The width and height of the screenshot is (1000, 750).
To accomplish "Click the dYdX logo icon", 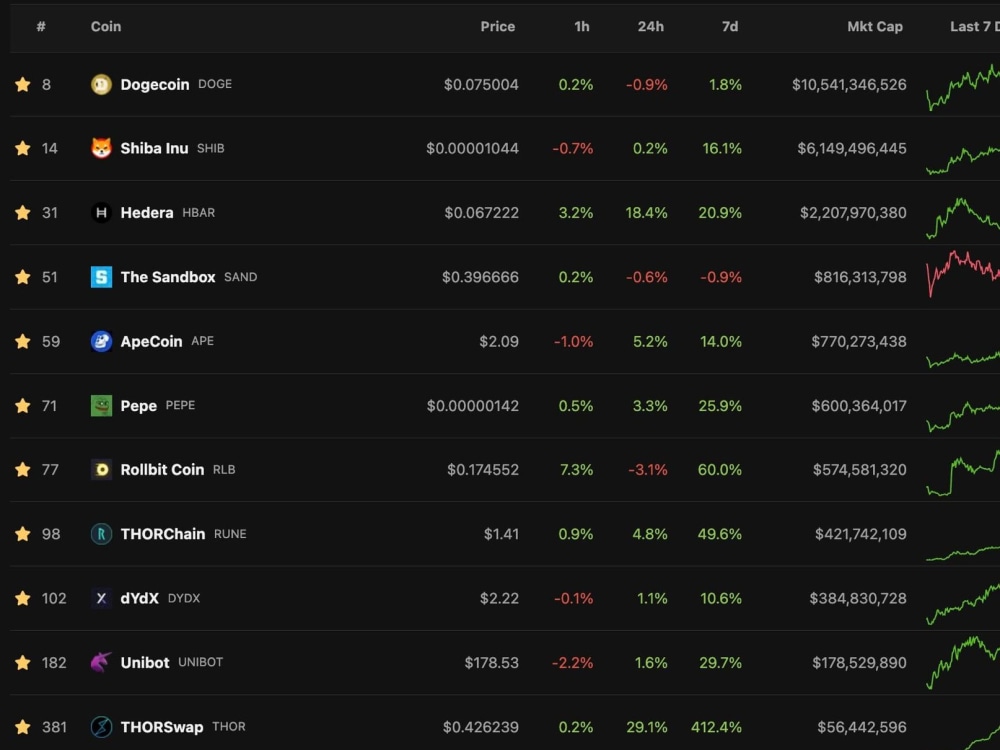I will 100,598.
